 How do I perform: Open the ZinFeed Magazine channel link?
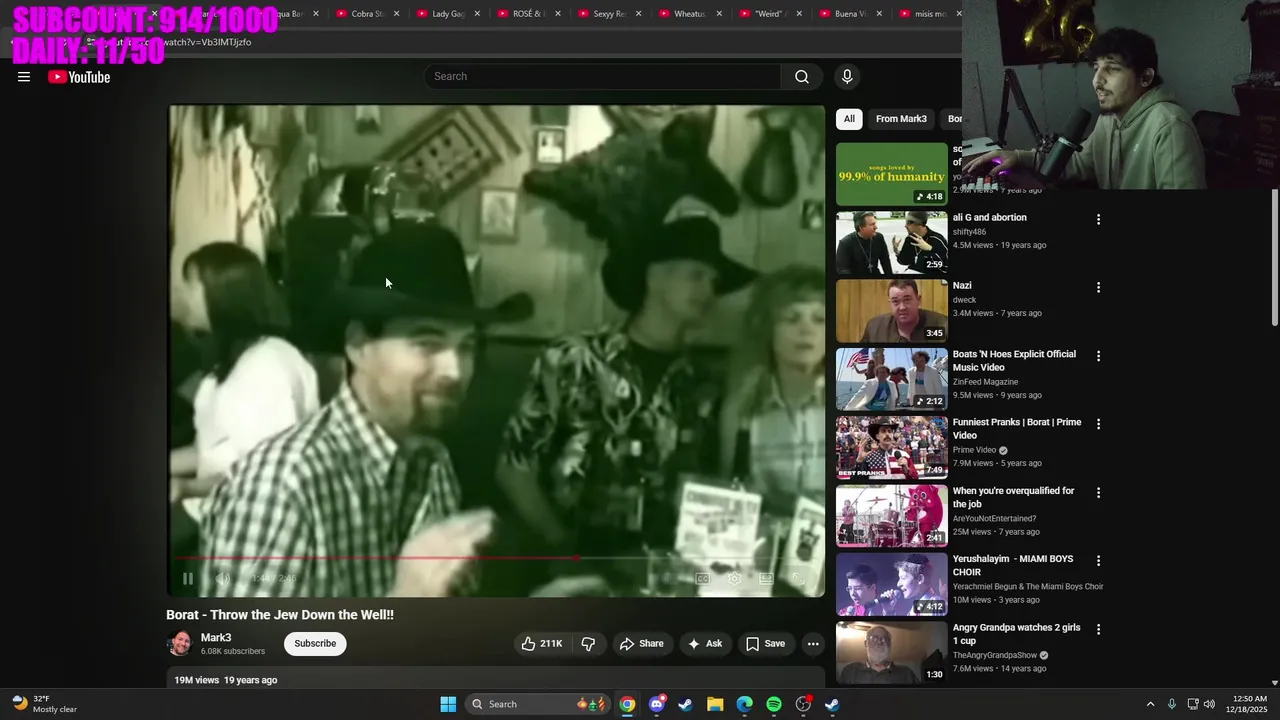(x=986, y=382)
